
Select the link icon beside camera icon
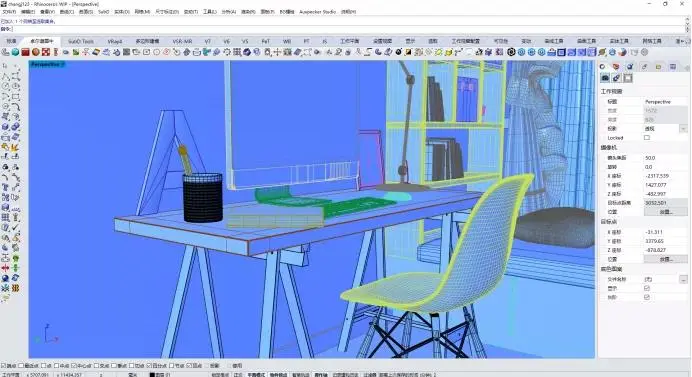coord(617,78)
